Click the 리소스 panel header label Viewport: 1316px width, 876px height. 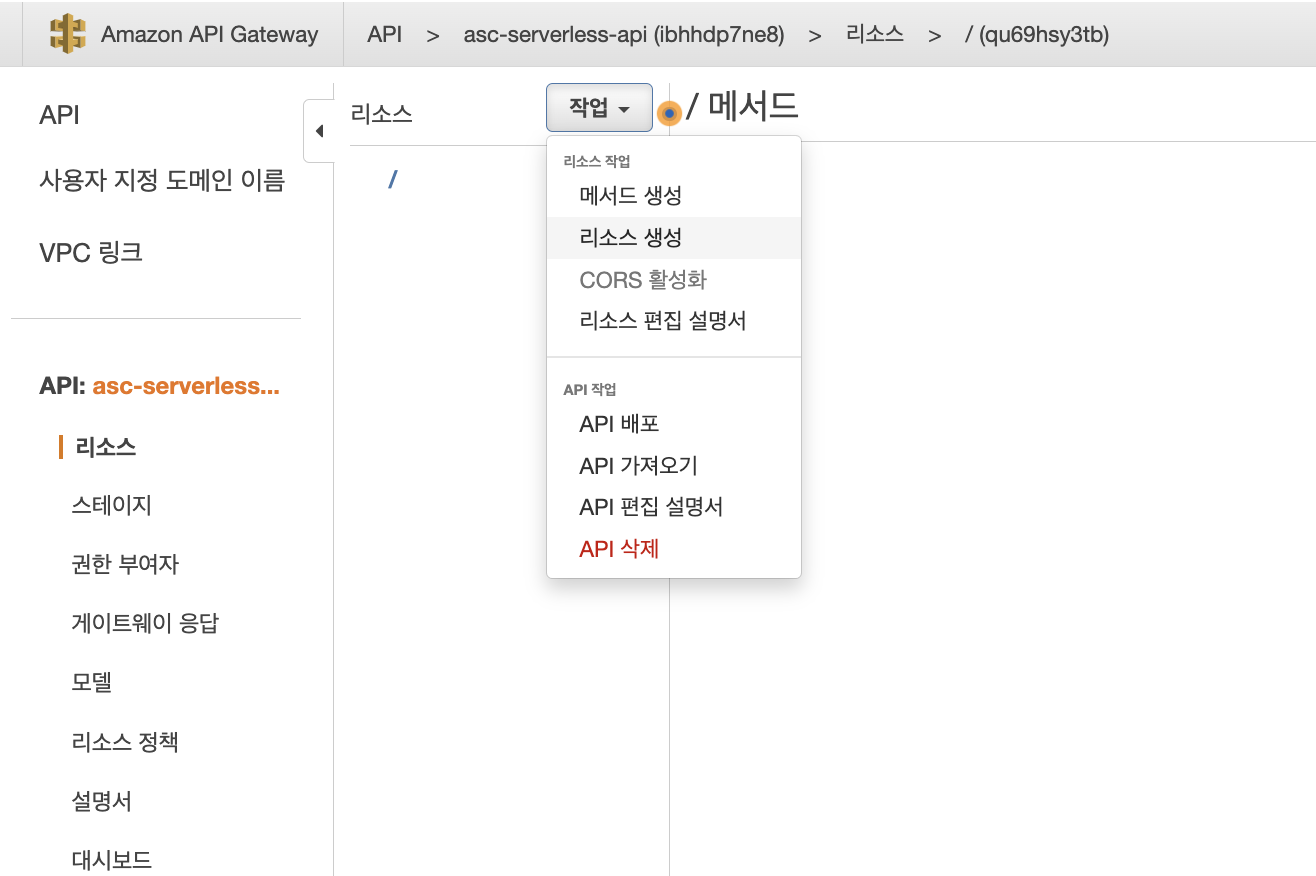(381, 114)
